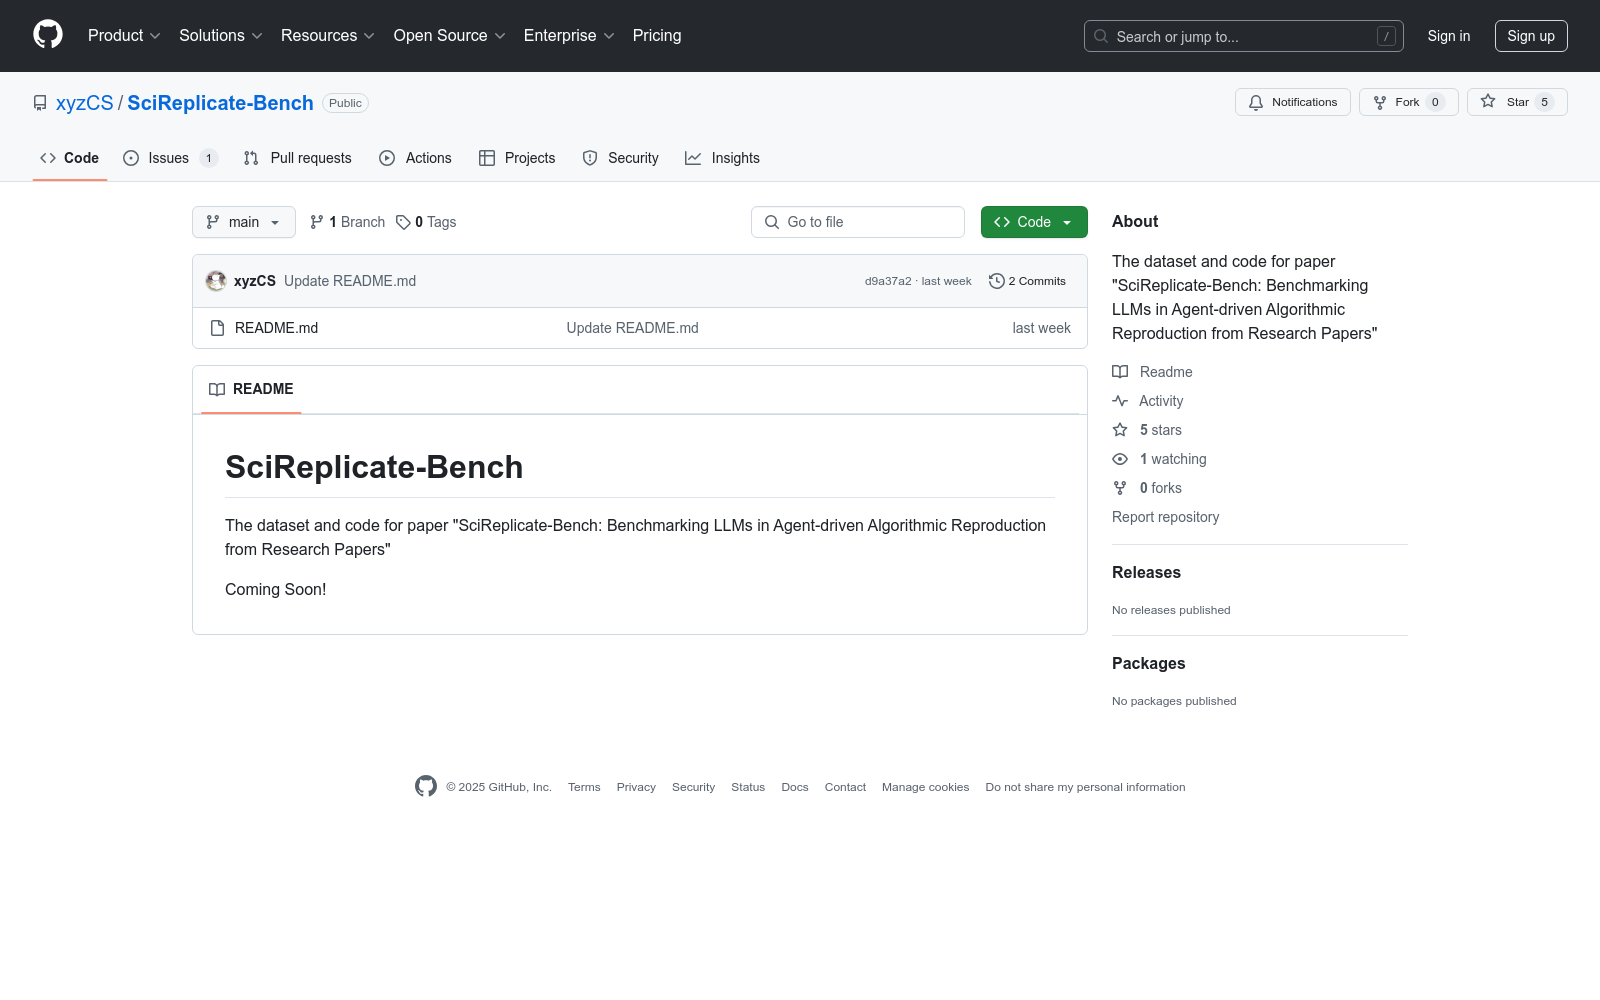Open the footer Security link

tap(693, 787)
